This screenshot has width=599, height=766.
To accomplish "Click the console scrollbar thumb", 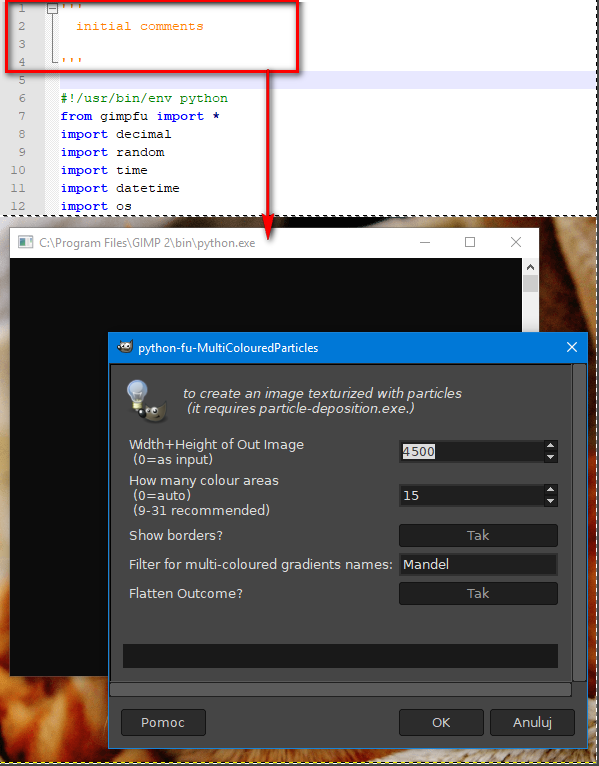I will (531, 284).
